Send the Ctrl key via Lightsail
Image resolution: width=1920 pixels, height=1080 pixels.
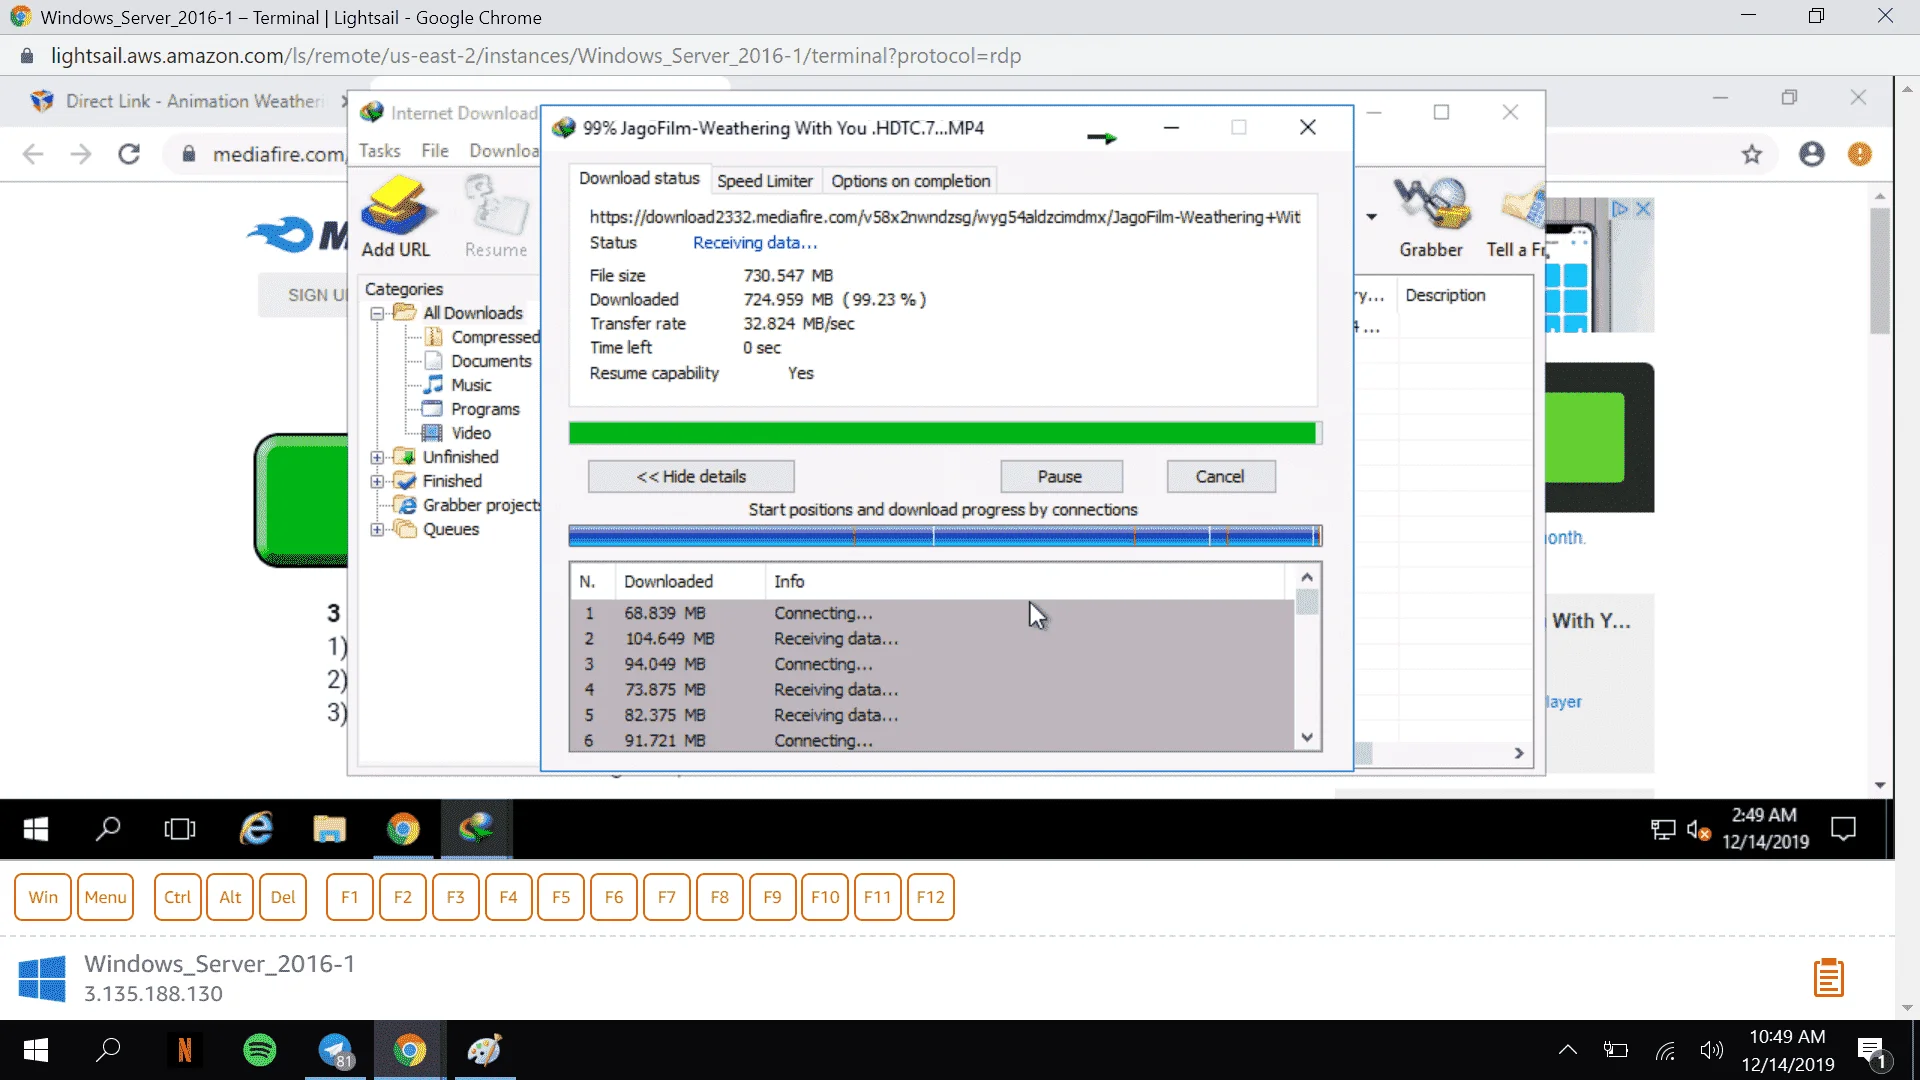point(177,897)
